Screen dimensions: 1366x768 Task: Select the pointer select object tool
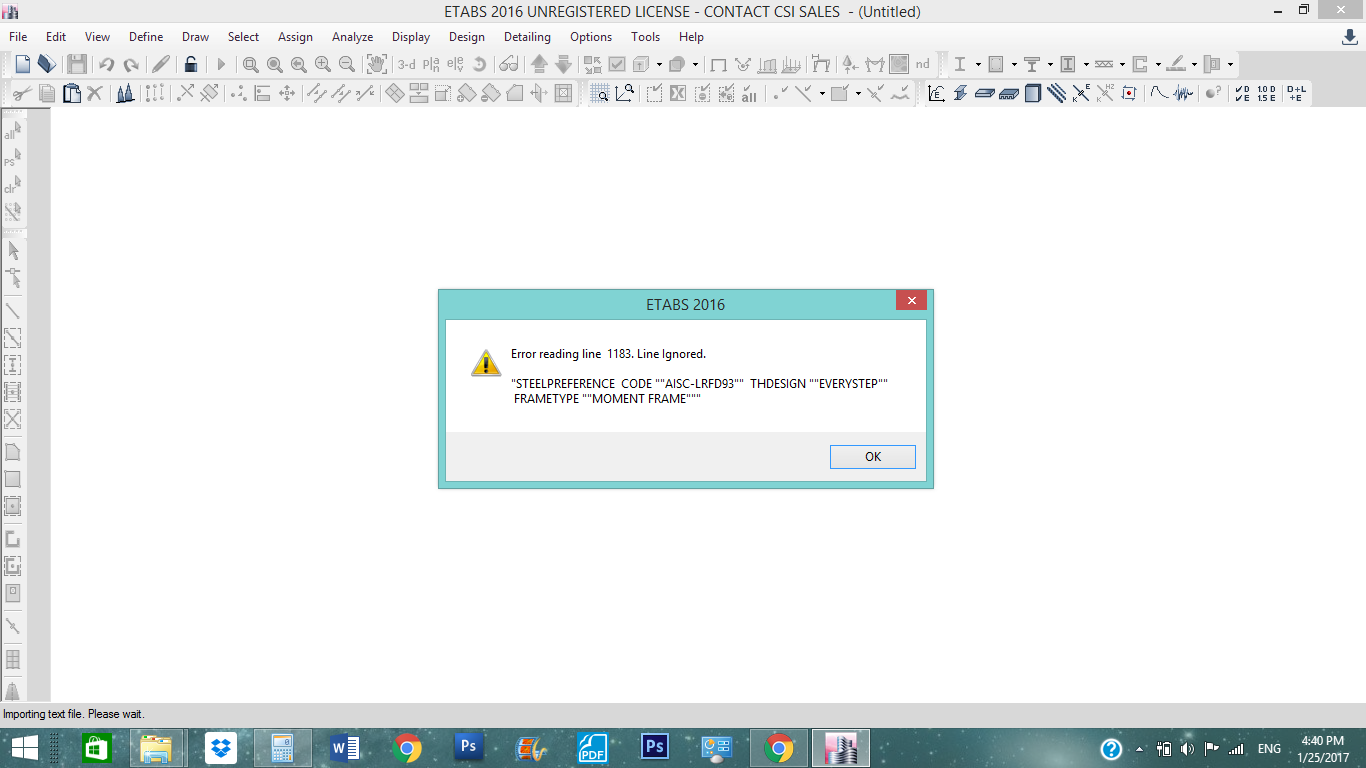tap(13, 250)
